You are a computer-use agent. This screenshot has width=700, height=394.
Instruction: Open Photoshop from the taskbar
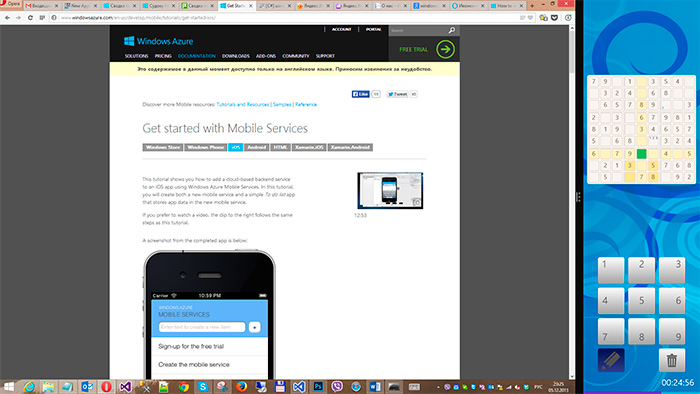click(318, 386)
